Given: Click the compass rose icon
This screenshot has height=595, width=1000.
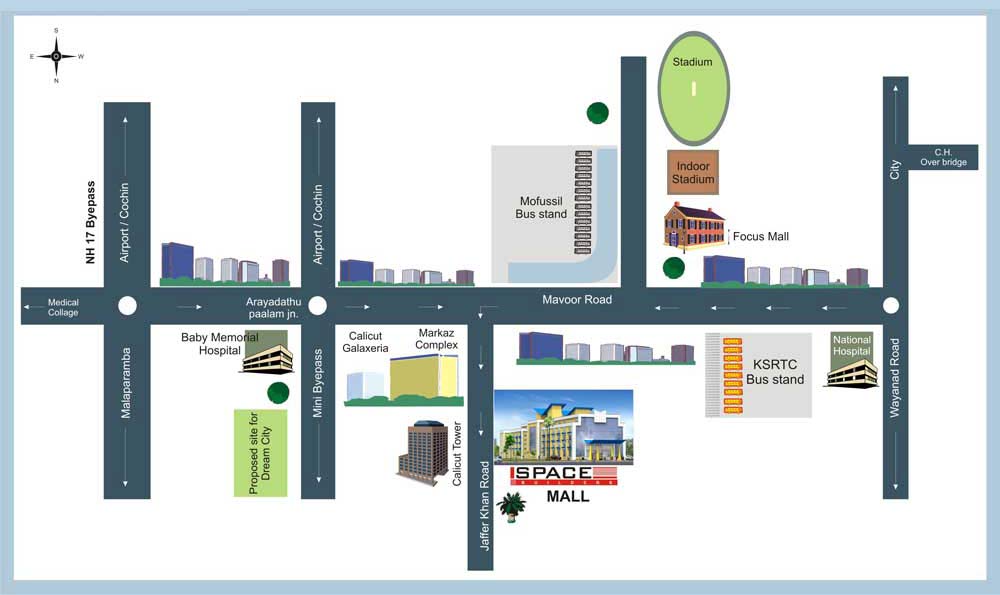Looking at the screenshot, I should [56, 56].
